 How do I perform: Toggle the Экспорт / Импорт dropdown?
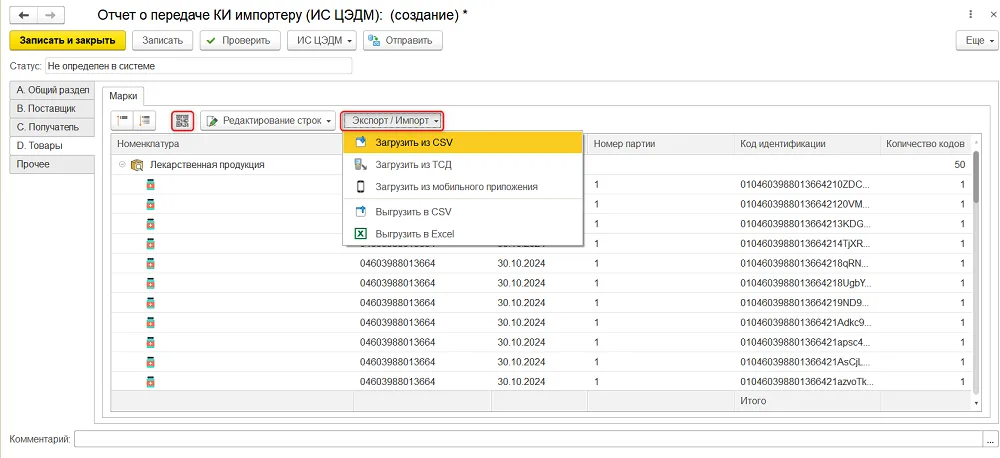pyautogui.click(x=392, y=121)
